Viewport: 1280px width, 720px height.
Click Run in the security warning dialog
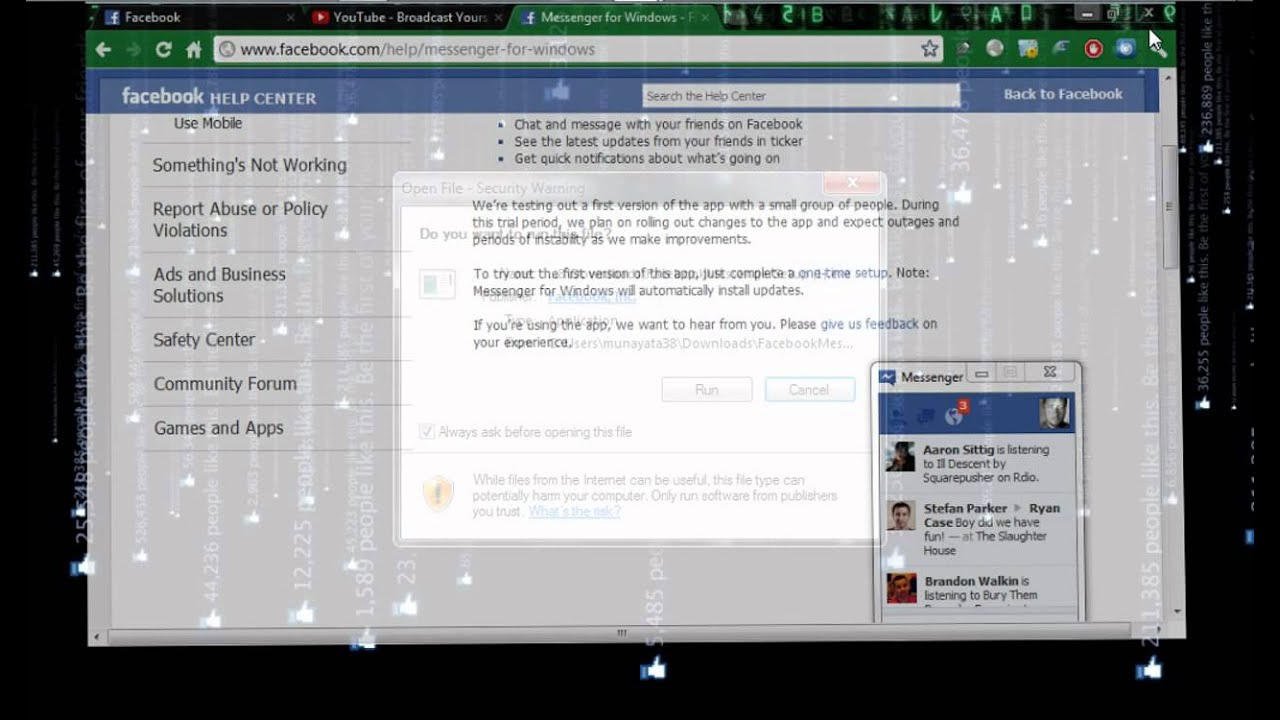[x=707, y=390]
